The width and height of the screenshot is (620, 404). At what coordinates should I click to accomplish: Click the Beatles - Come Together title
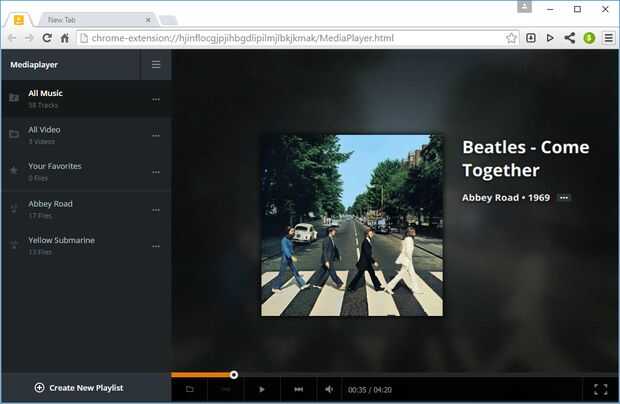[525, 159]
